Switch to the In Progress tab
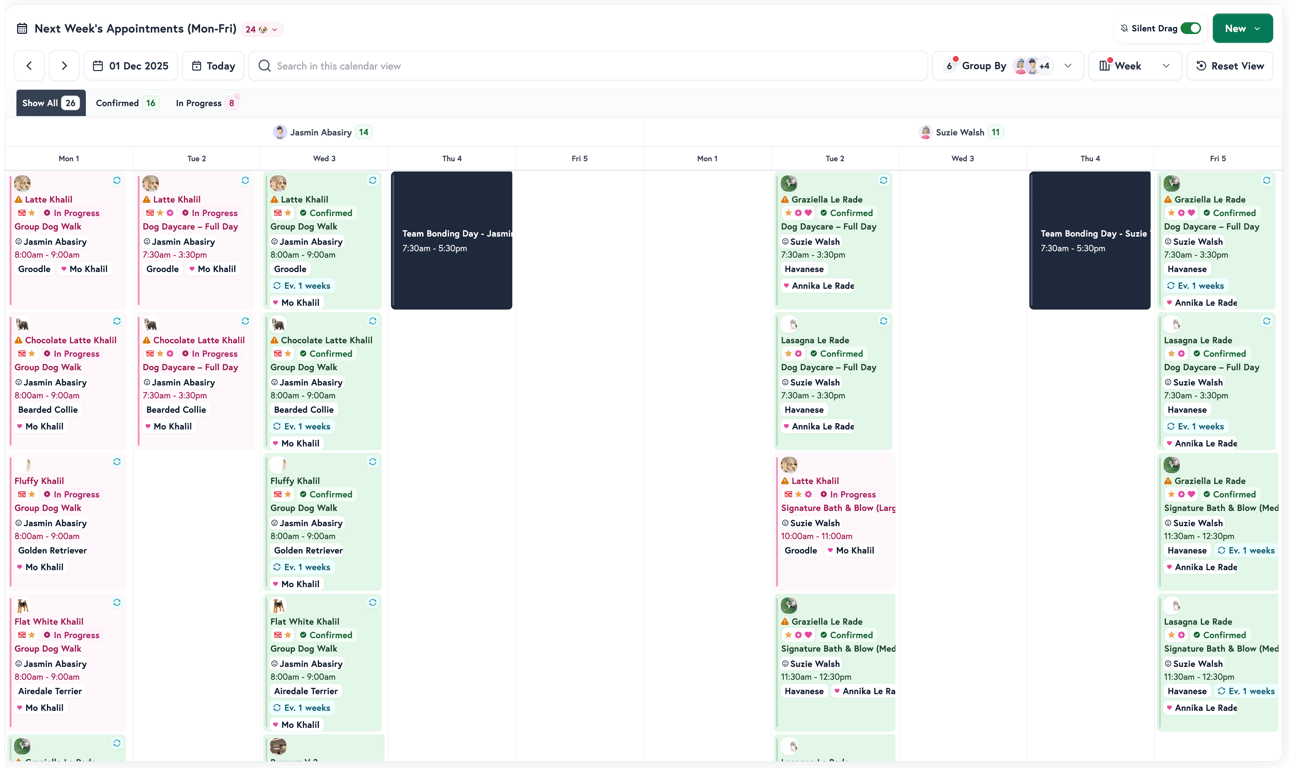The width and height of the screenshot is (1289, 768). click(206, 103)
